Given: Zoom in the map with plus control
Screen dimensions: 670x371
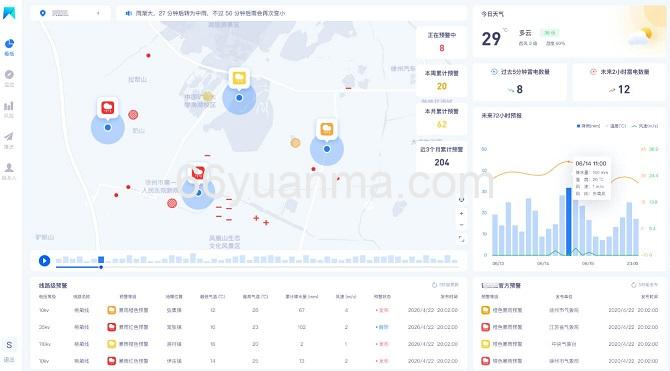Looking at the screenshot, I should [461, 213].
